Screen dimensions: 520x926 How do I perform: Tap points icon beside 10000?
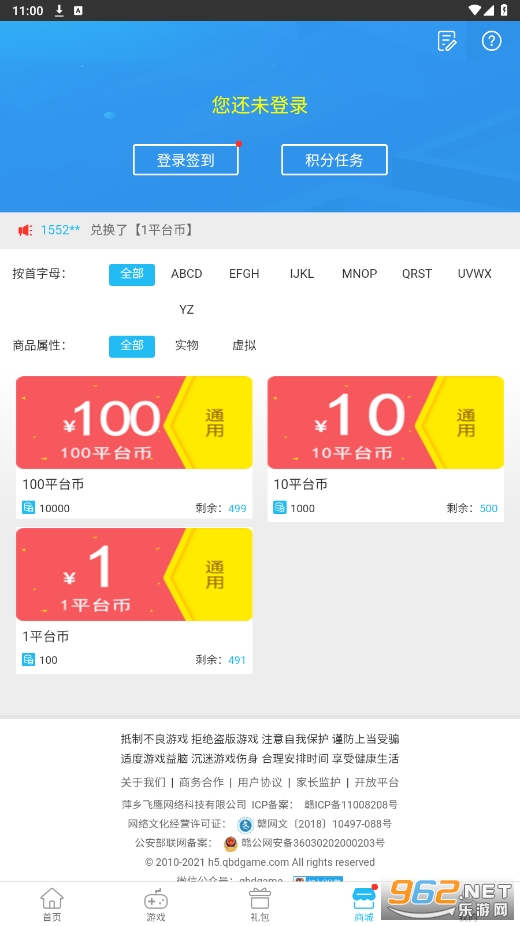[28, 508]
